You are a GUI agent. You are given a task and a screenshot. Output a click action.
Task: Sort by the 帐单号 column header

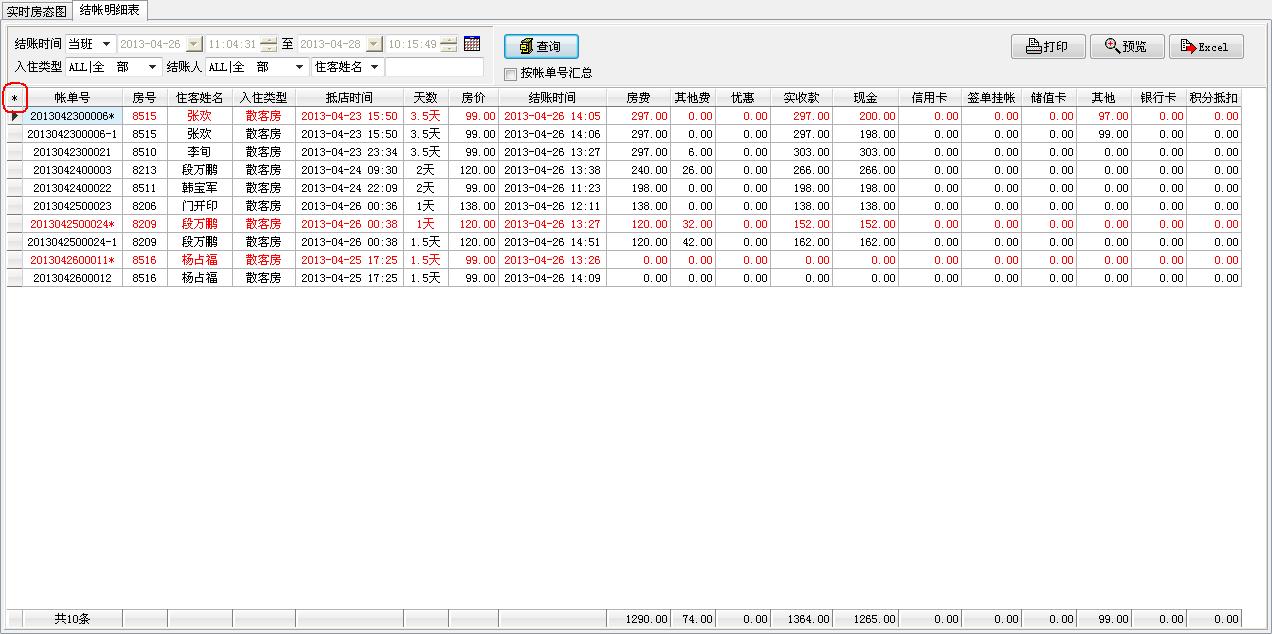click(x=72, y=97)
